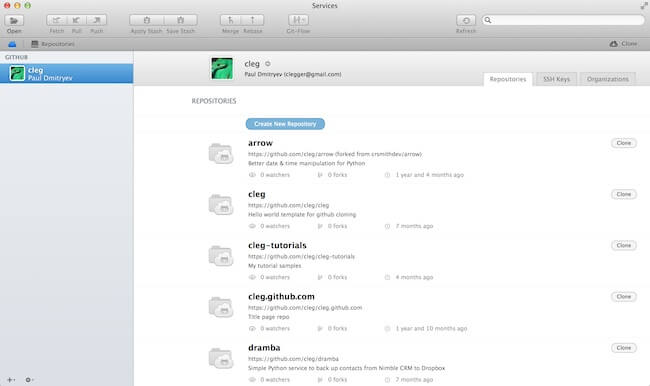Click the add account plus button at bottom left
Viewport: 650px width, 386px height.
10,380
